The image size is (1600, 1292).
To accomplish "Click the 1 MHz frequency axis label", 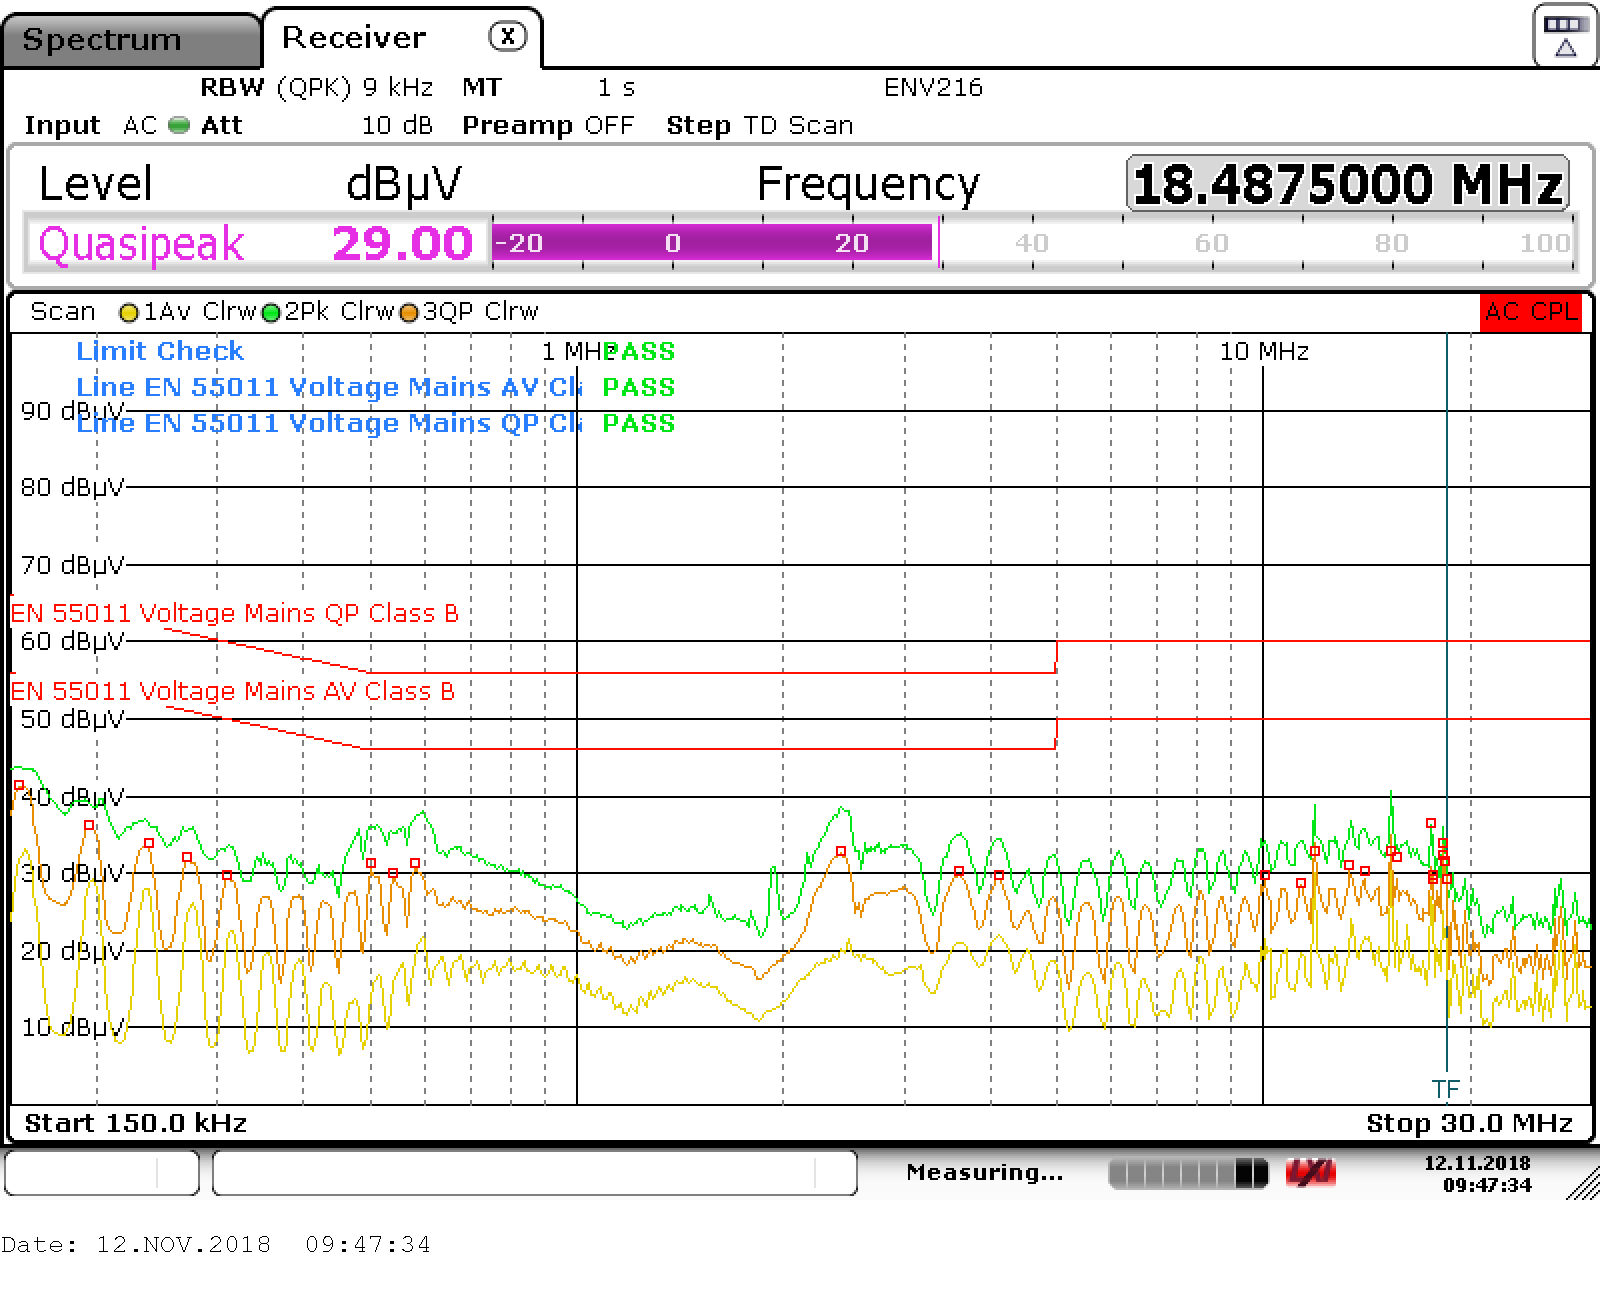I will pyautogui.click(x=578, y=351).
